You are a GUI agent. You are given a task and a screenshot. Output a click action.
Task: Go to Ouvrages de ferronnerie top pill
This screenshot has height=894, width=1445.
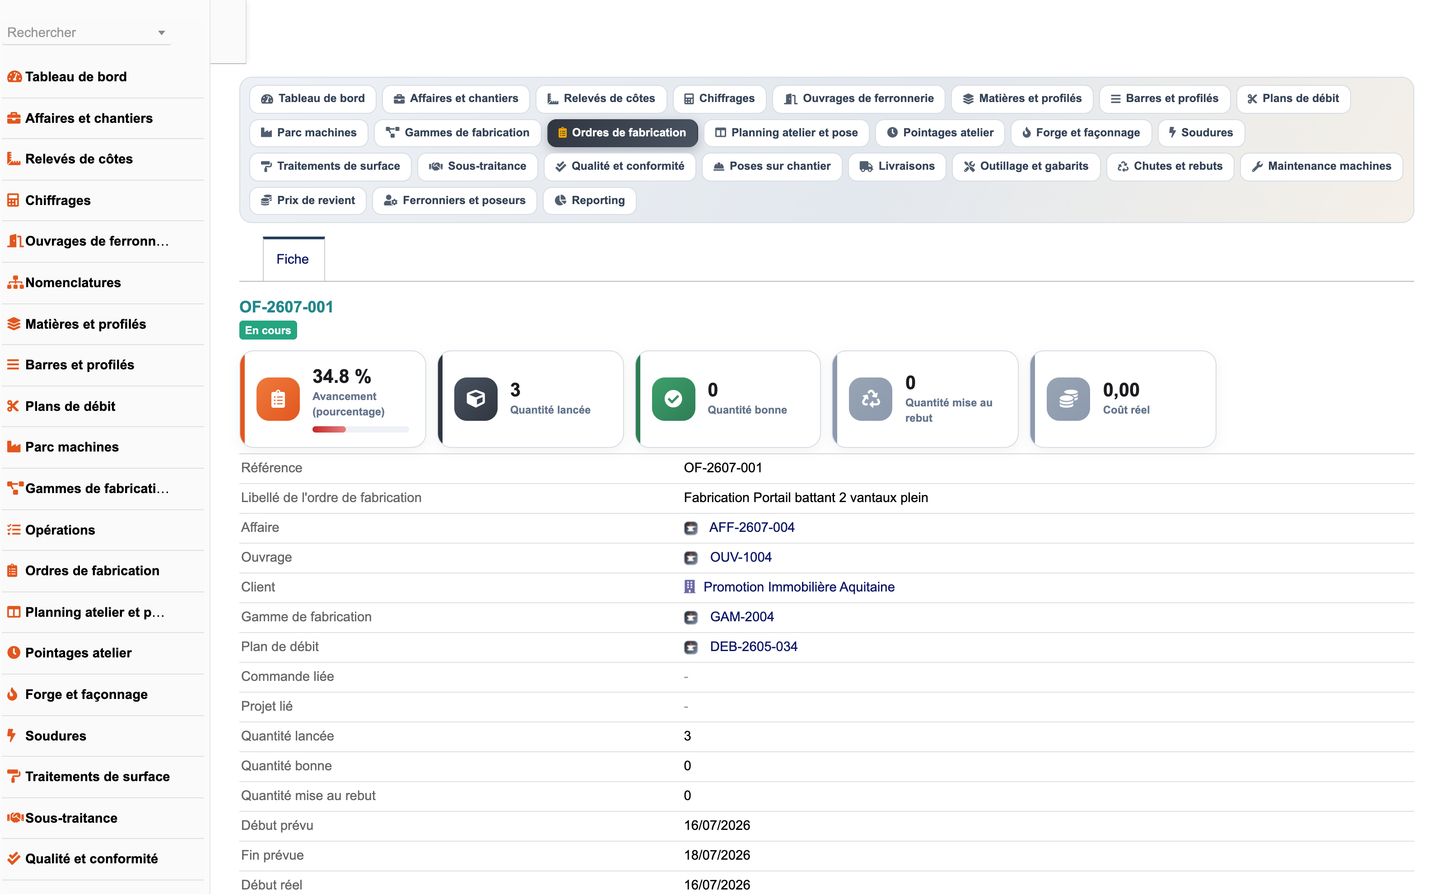pos(859,99)
